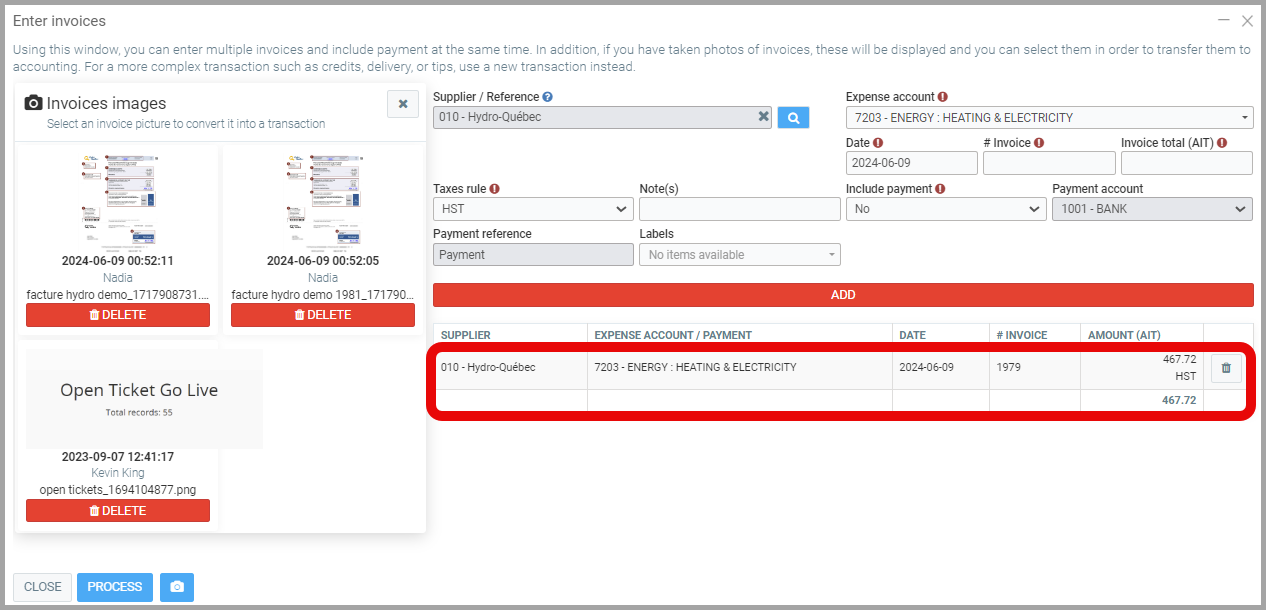Click the supplier search magnifier button
This screenshot has width=1266, height=610.
793,118
